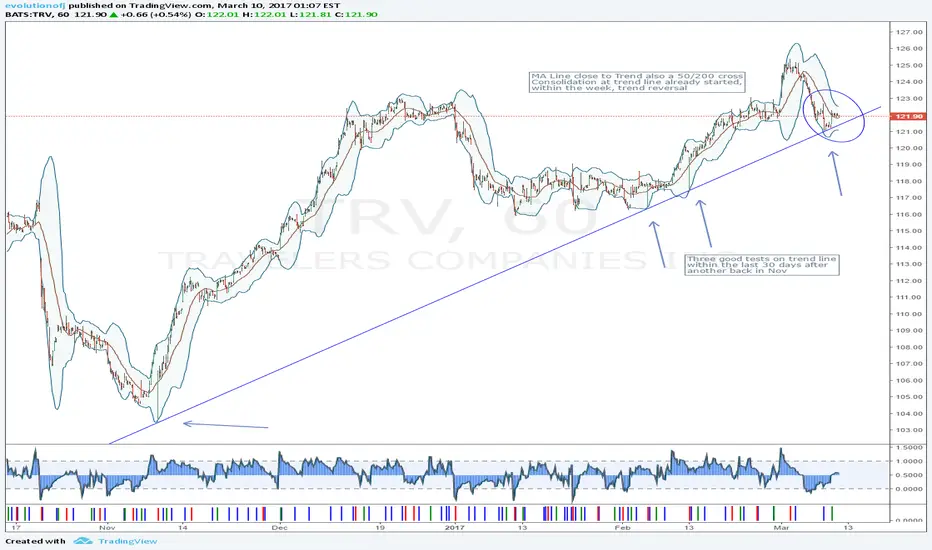Open the TradingView link in the footer

tap(128, 541)
